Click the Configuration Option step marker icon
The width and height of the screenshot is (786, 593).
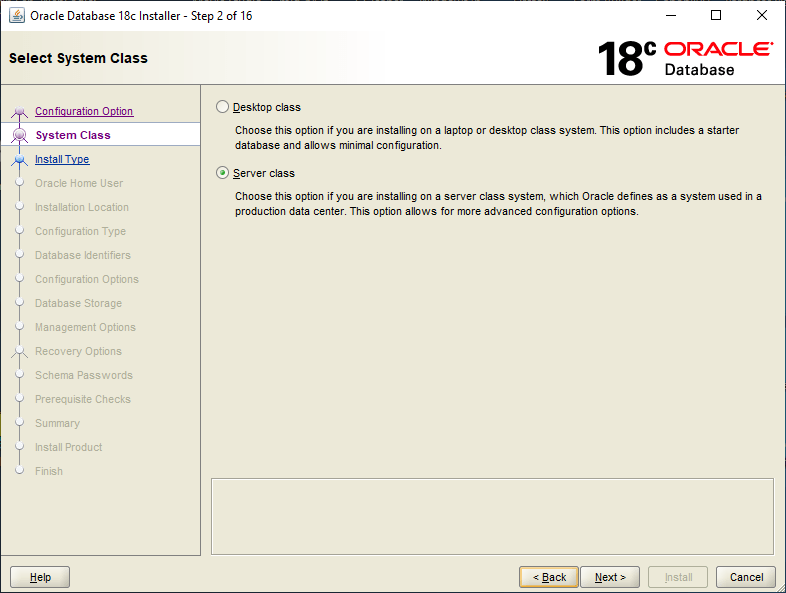(x=20, y=112)
